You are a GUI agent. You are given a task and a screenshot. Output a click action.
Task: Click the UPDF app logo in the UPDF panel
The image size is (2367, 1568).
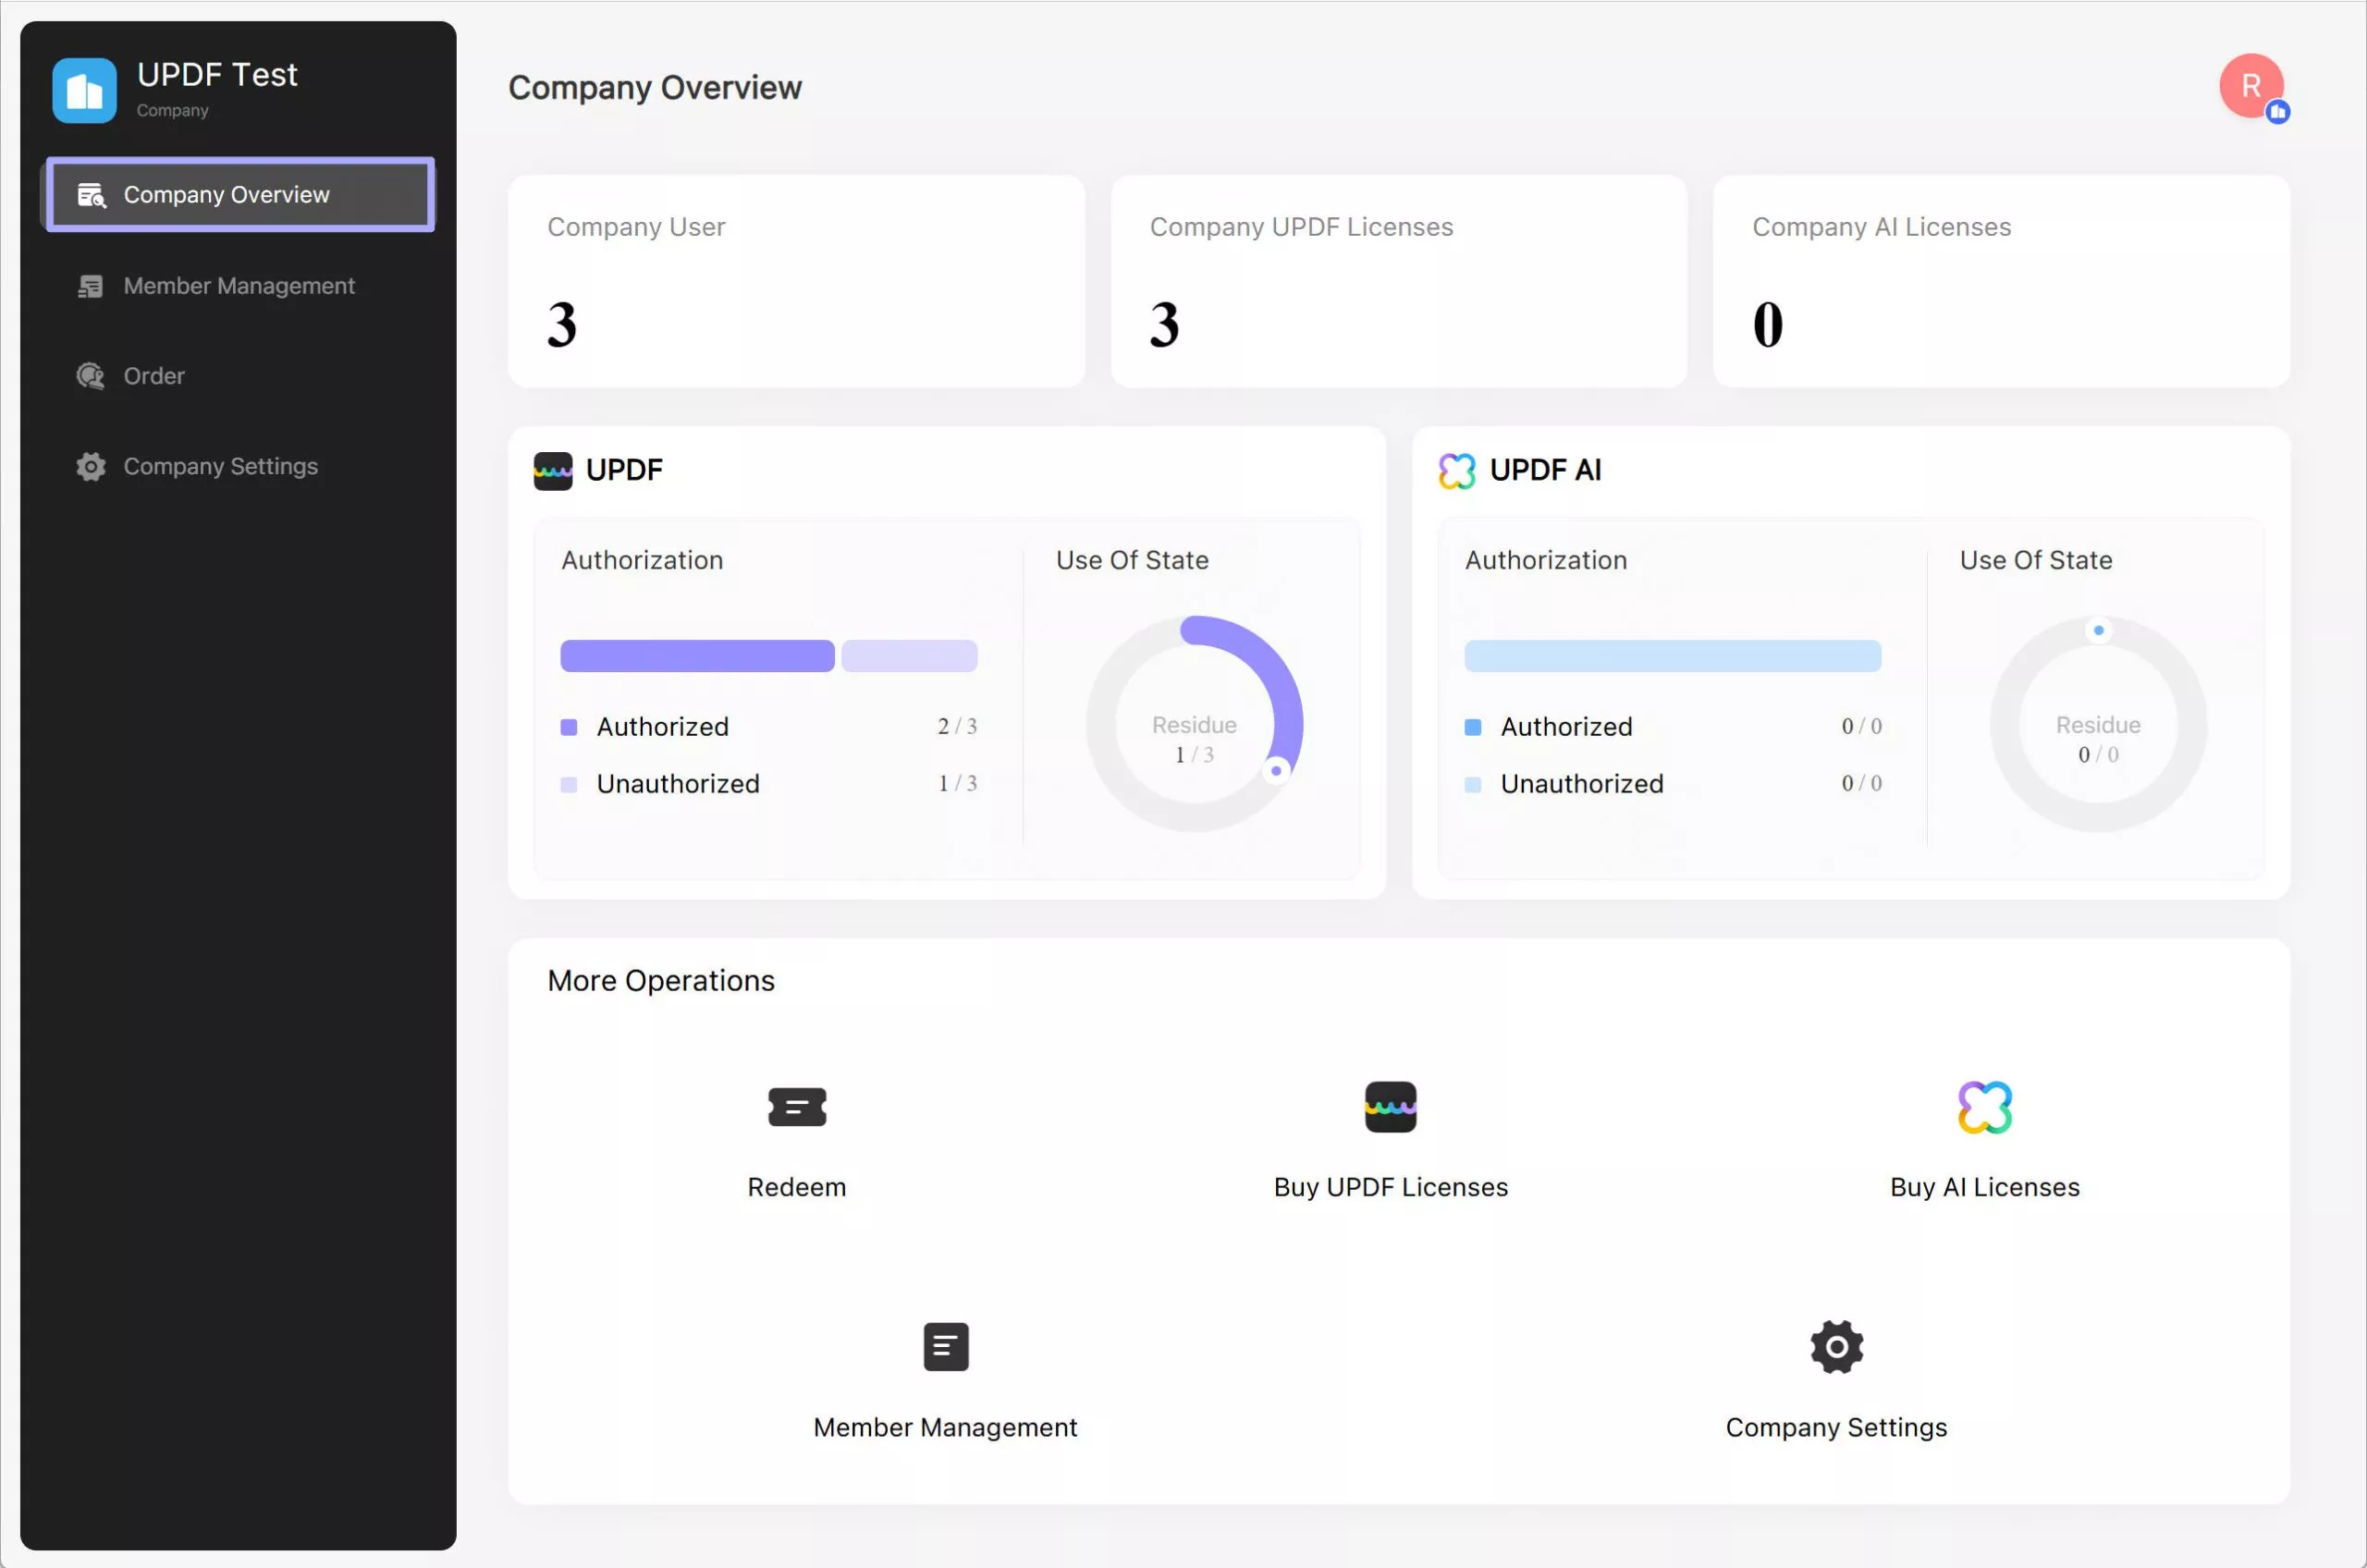(x=553, y=471)
